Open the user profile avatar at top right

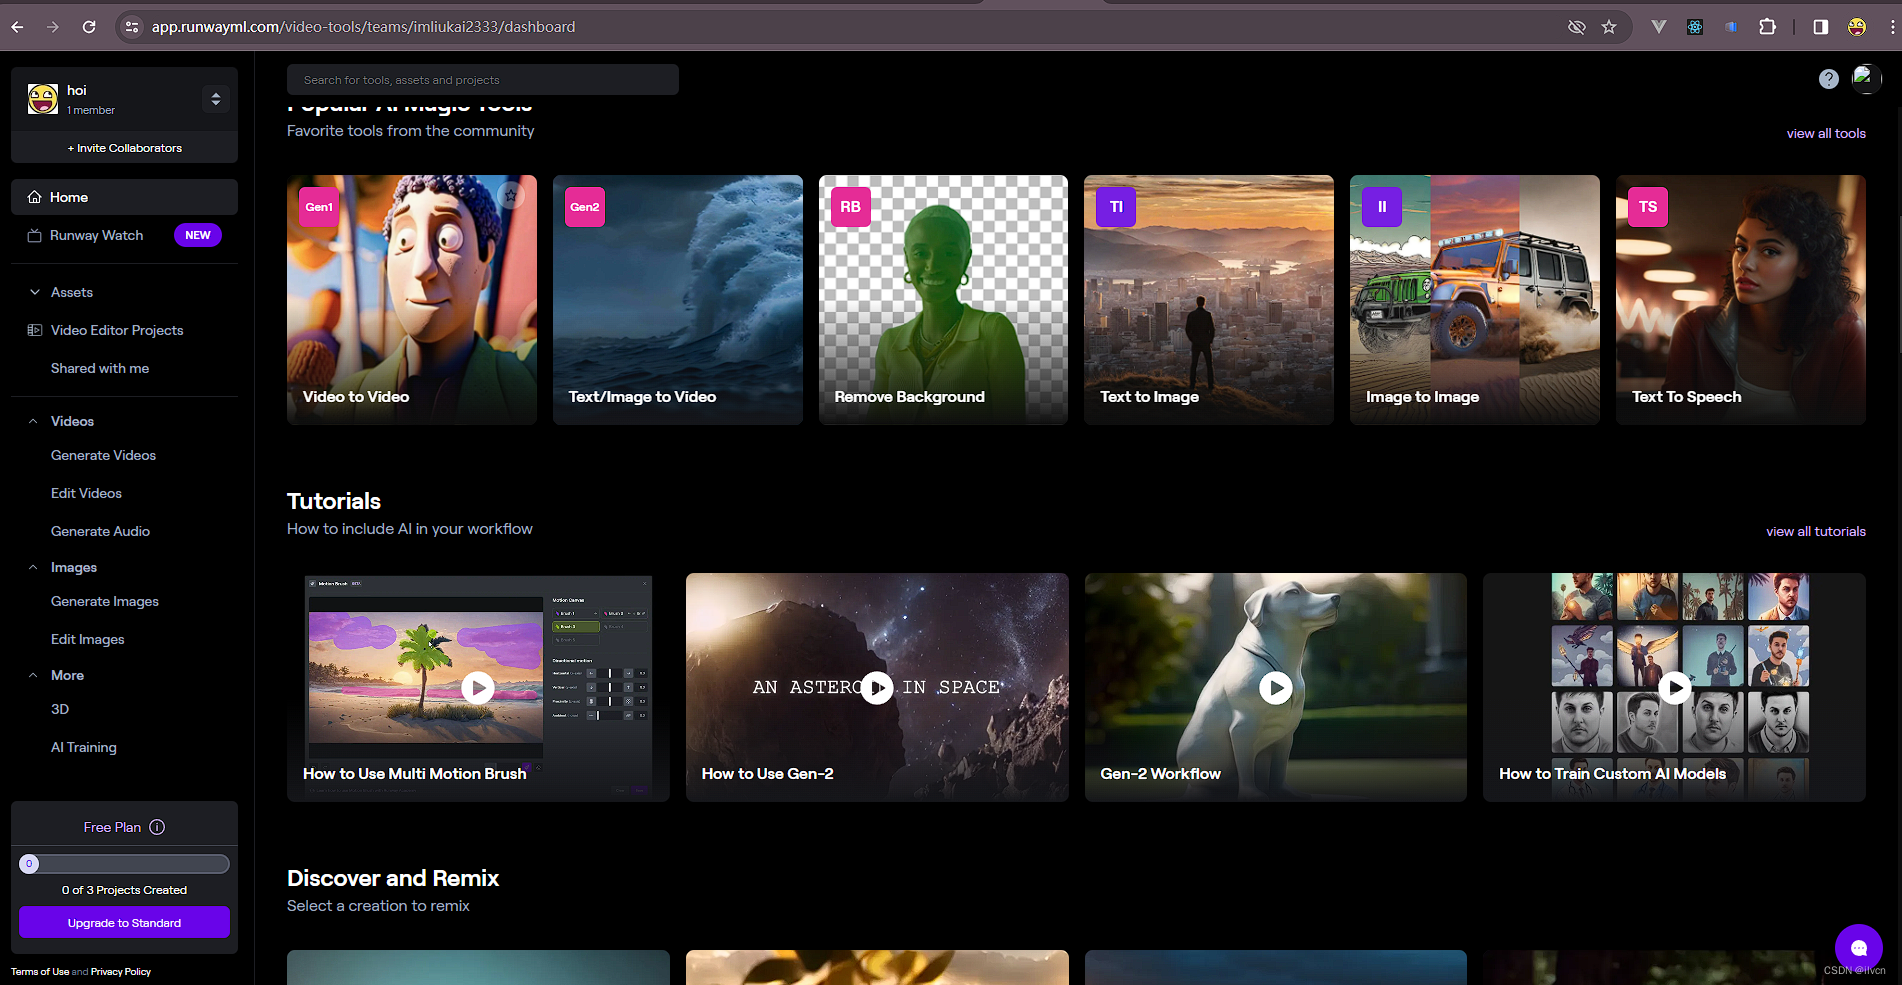coord(1866,78)
